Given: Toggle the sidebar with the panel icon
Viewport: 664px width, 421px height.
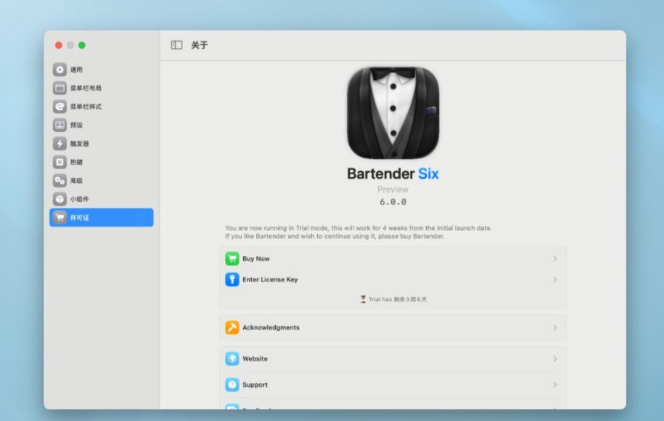Looking at the screenshot, I should [177, 45].
